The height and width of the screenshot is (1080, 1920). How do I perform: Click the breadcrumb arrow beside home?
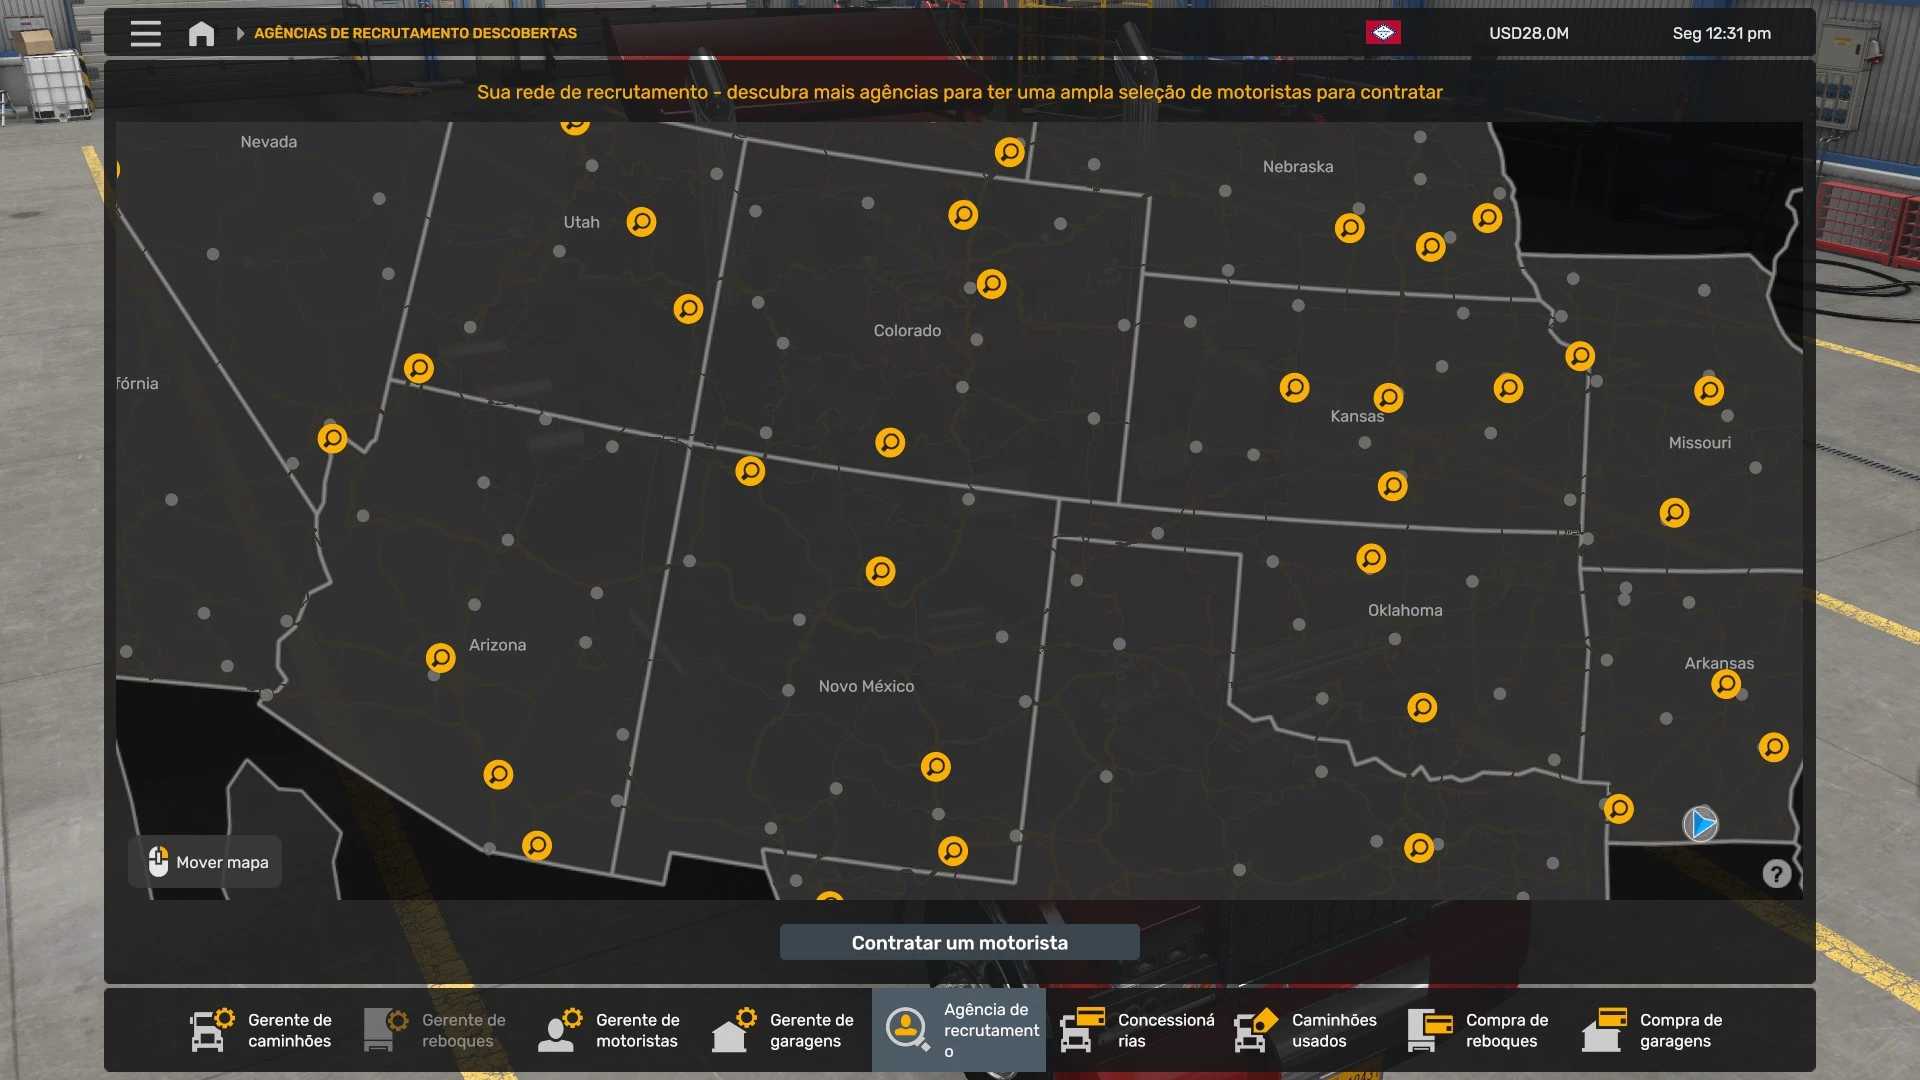tap(240, 33)
